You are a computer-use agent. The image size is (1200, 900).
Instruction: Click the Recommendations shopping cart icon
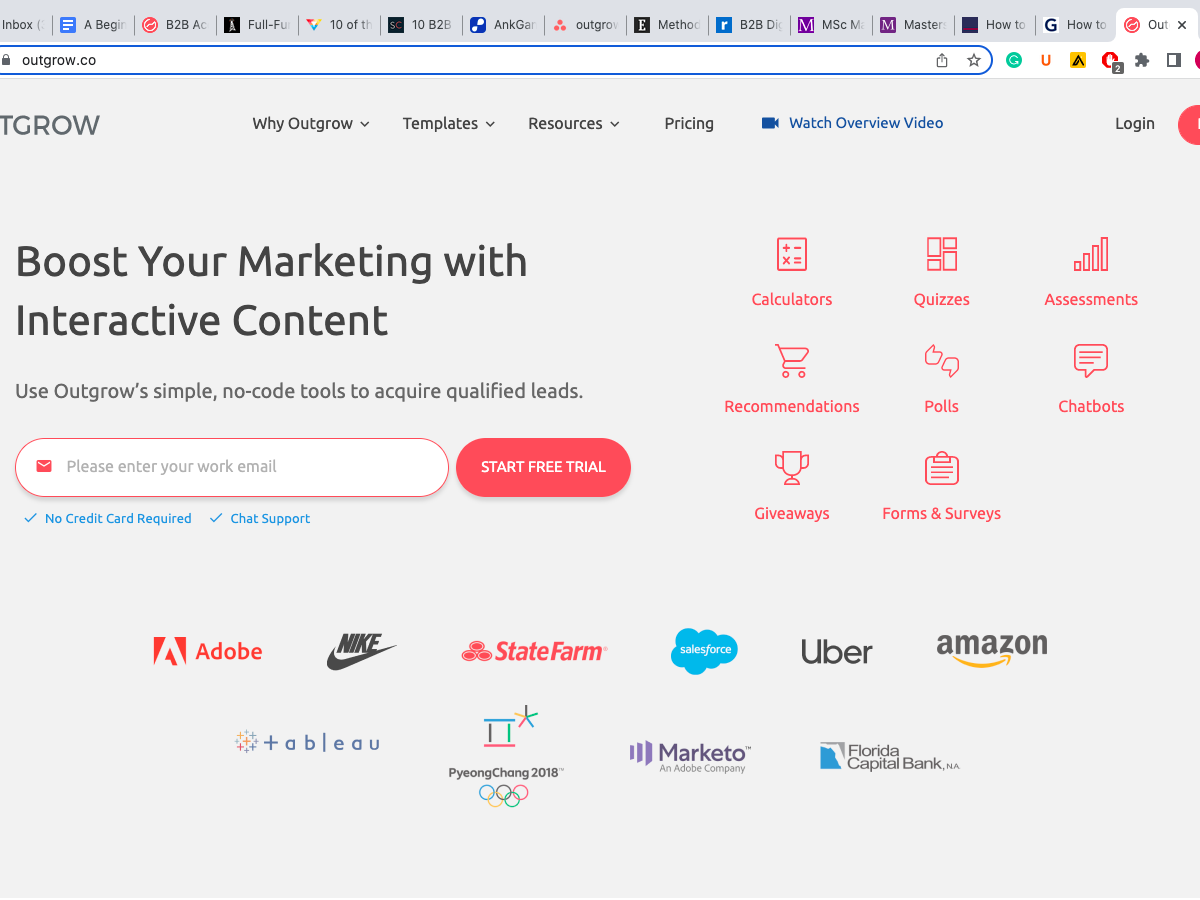pyautogui.click(x=791, y=361)
